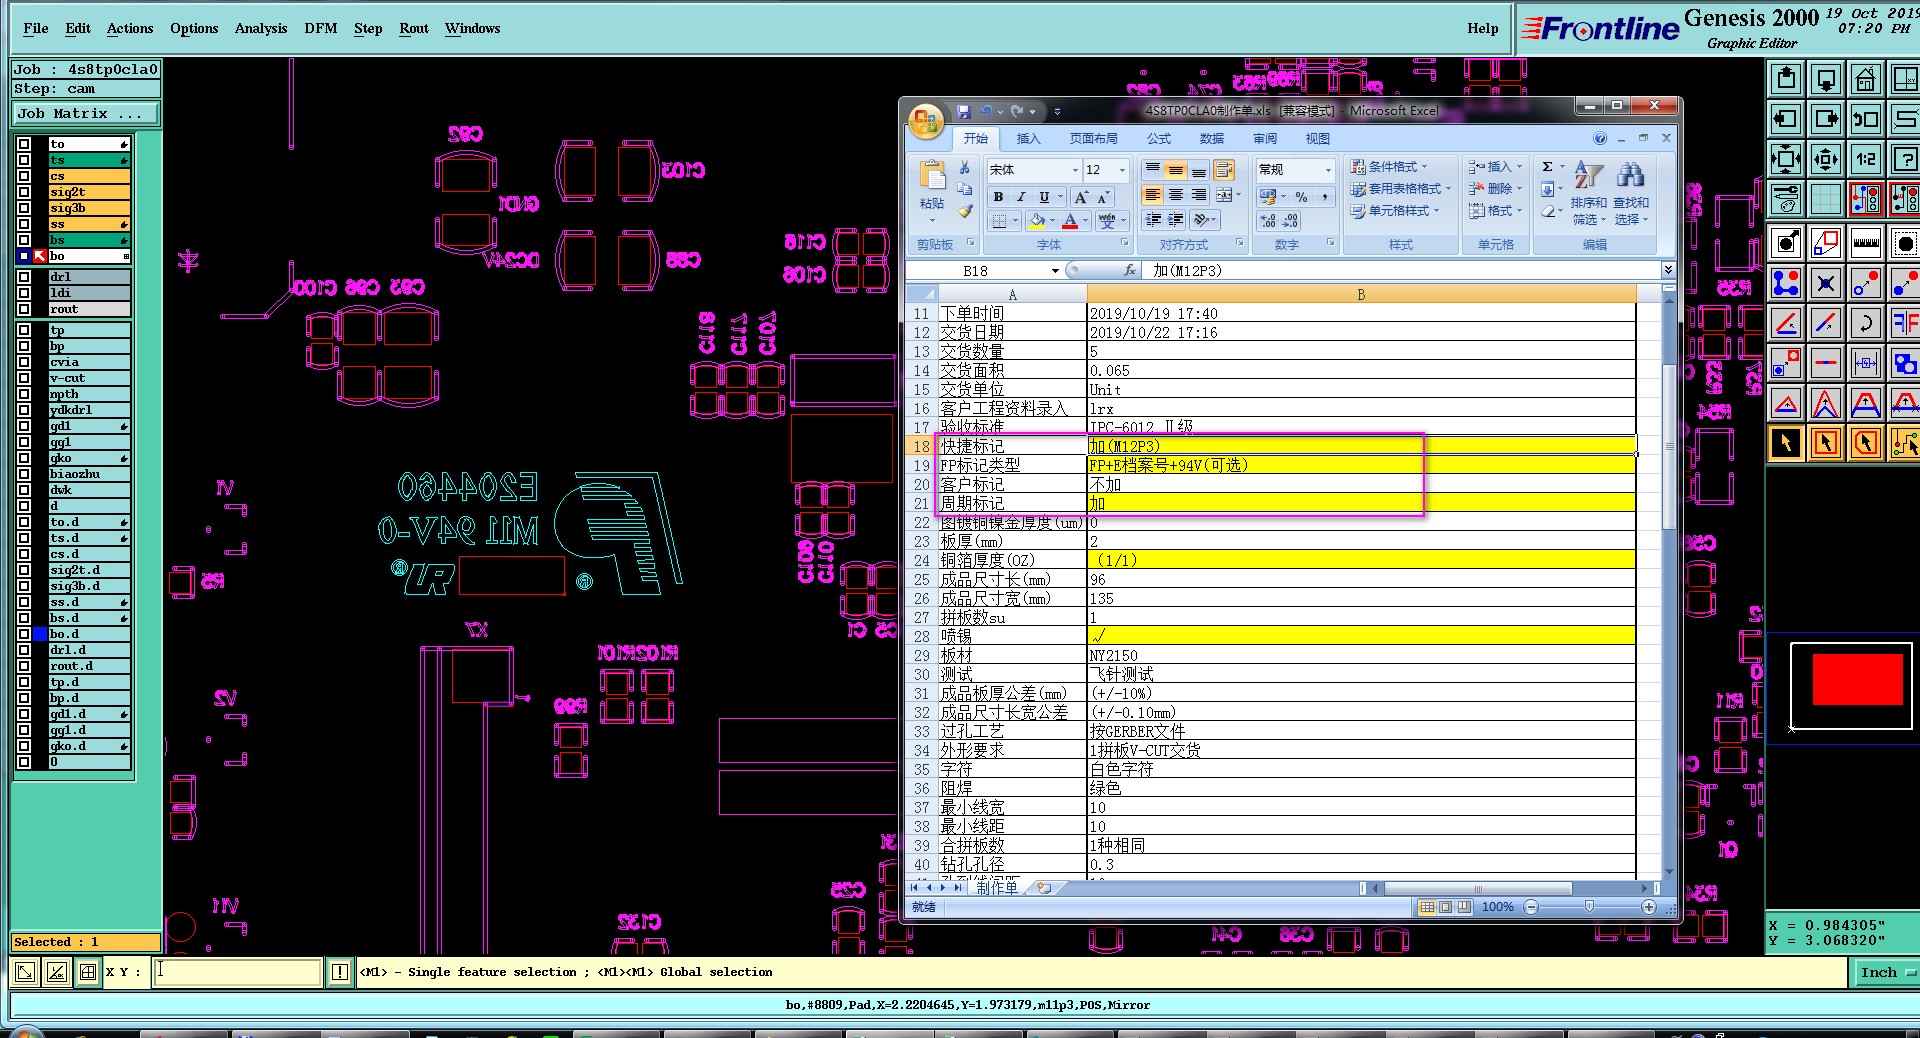Click the rotate feature tool icon

coord(1865,323)
